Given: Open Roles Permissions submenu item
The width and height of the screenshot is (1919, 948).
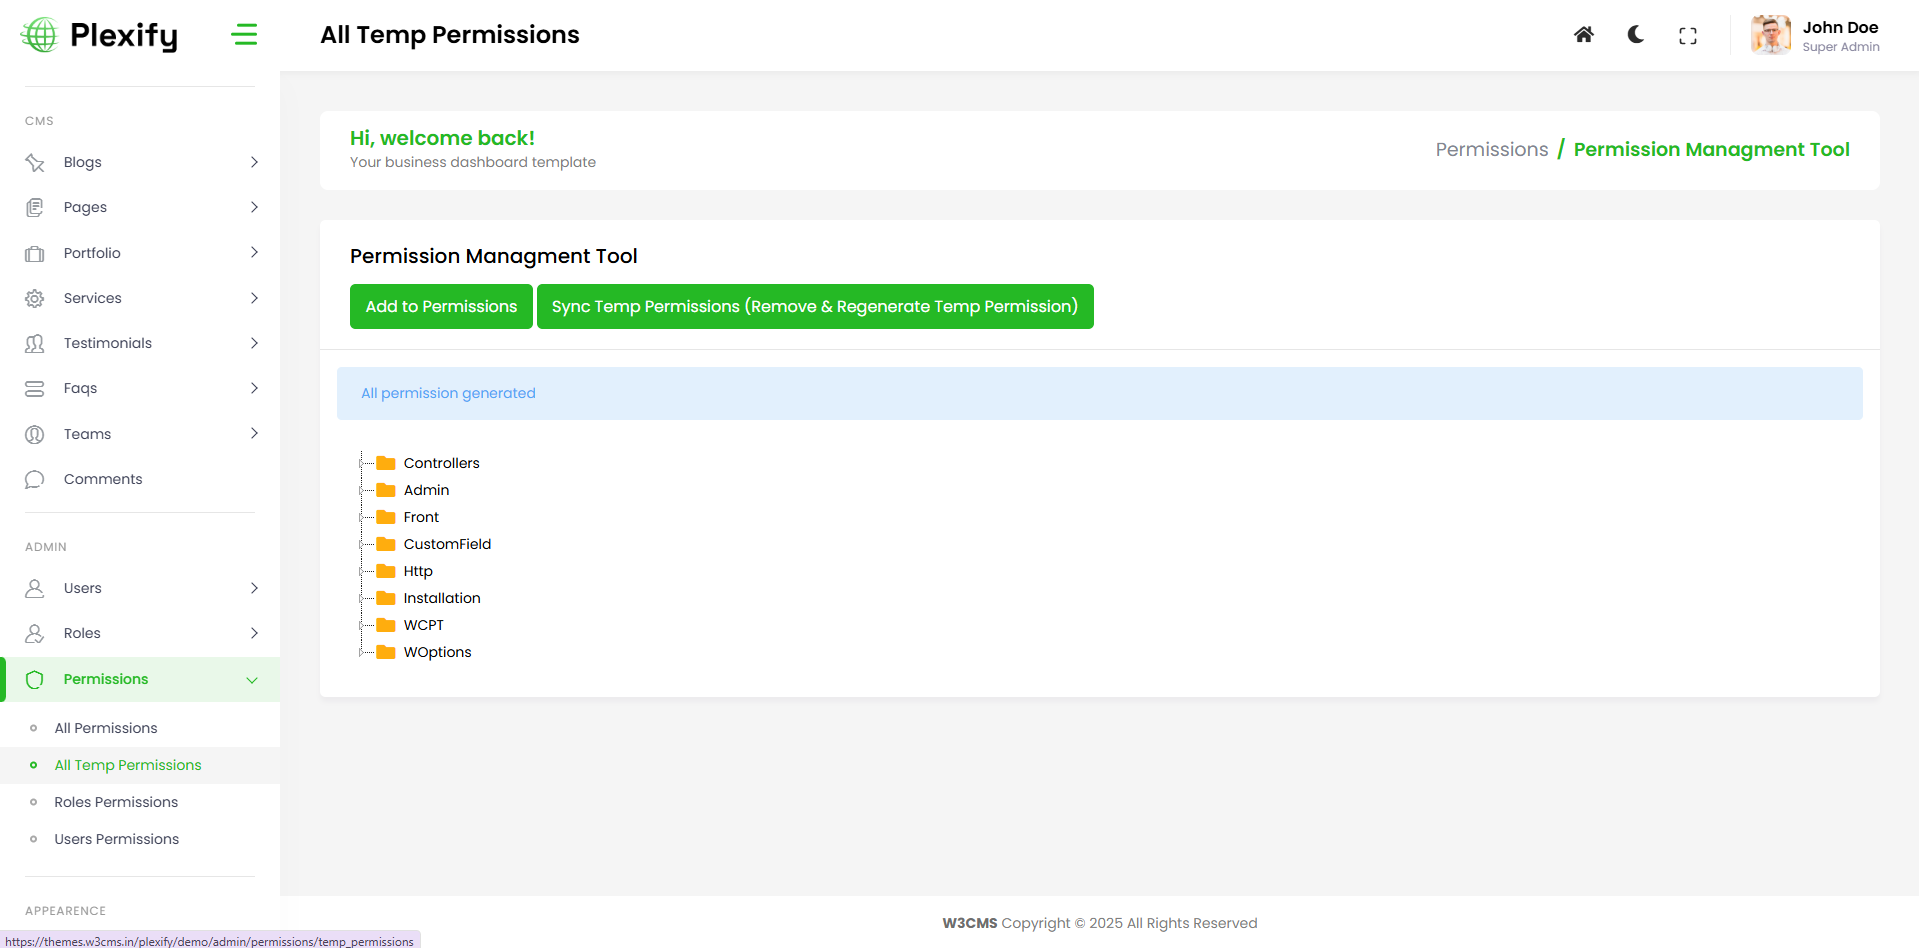Looking at the screenshot, I should [x=116, y=802].
